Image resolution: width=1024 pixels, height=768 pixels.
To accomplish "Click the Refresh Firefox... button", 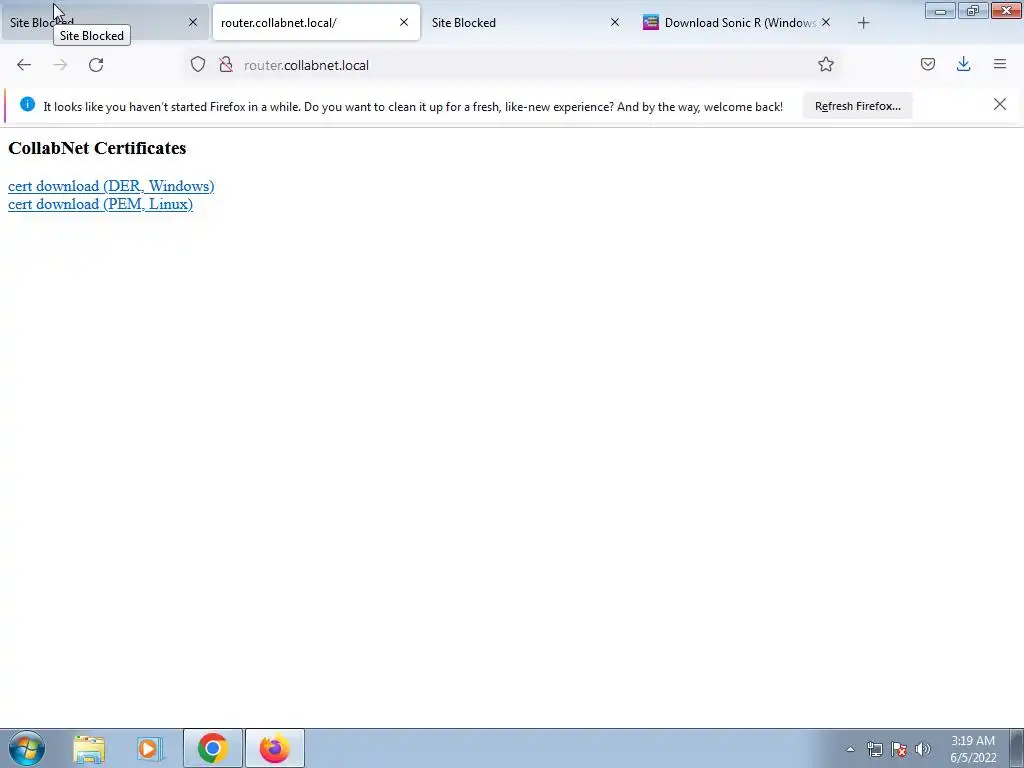I will point(857,106).
